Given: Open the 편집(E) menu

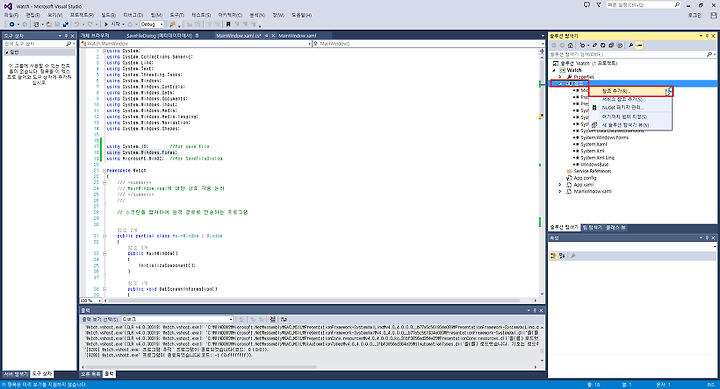Looking at the screenshot, I should click(x=33, y=15).
